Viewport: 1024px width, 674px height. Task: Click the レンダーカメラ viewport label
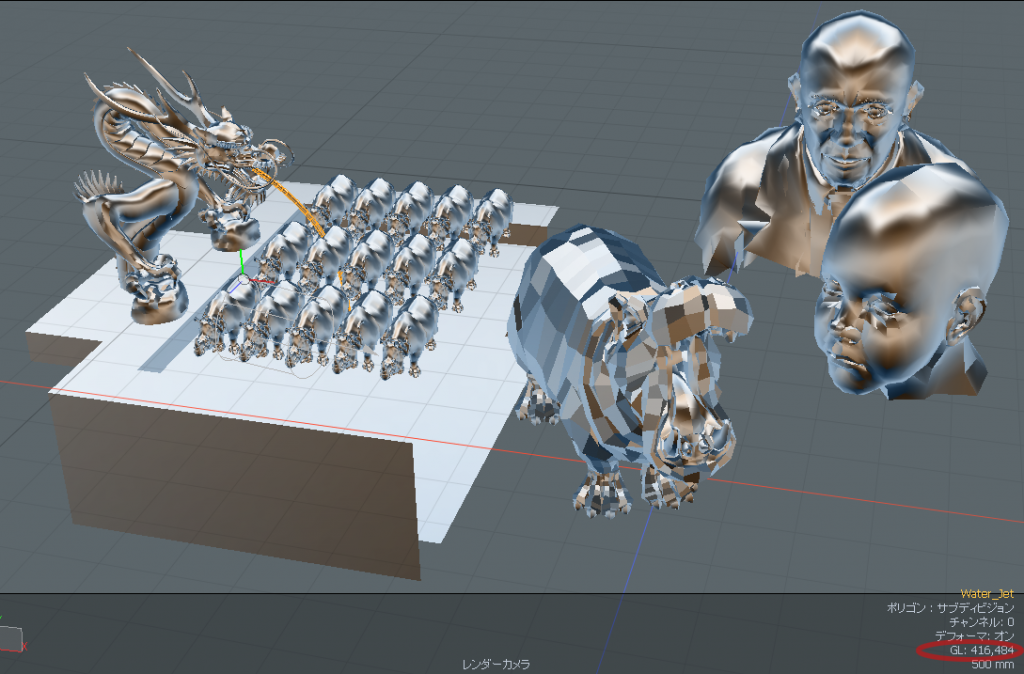495,664
